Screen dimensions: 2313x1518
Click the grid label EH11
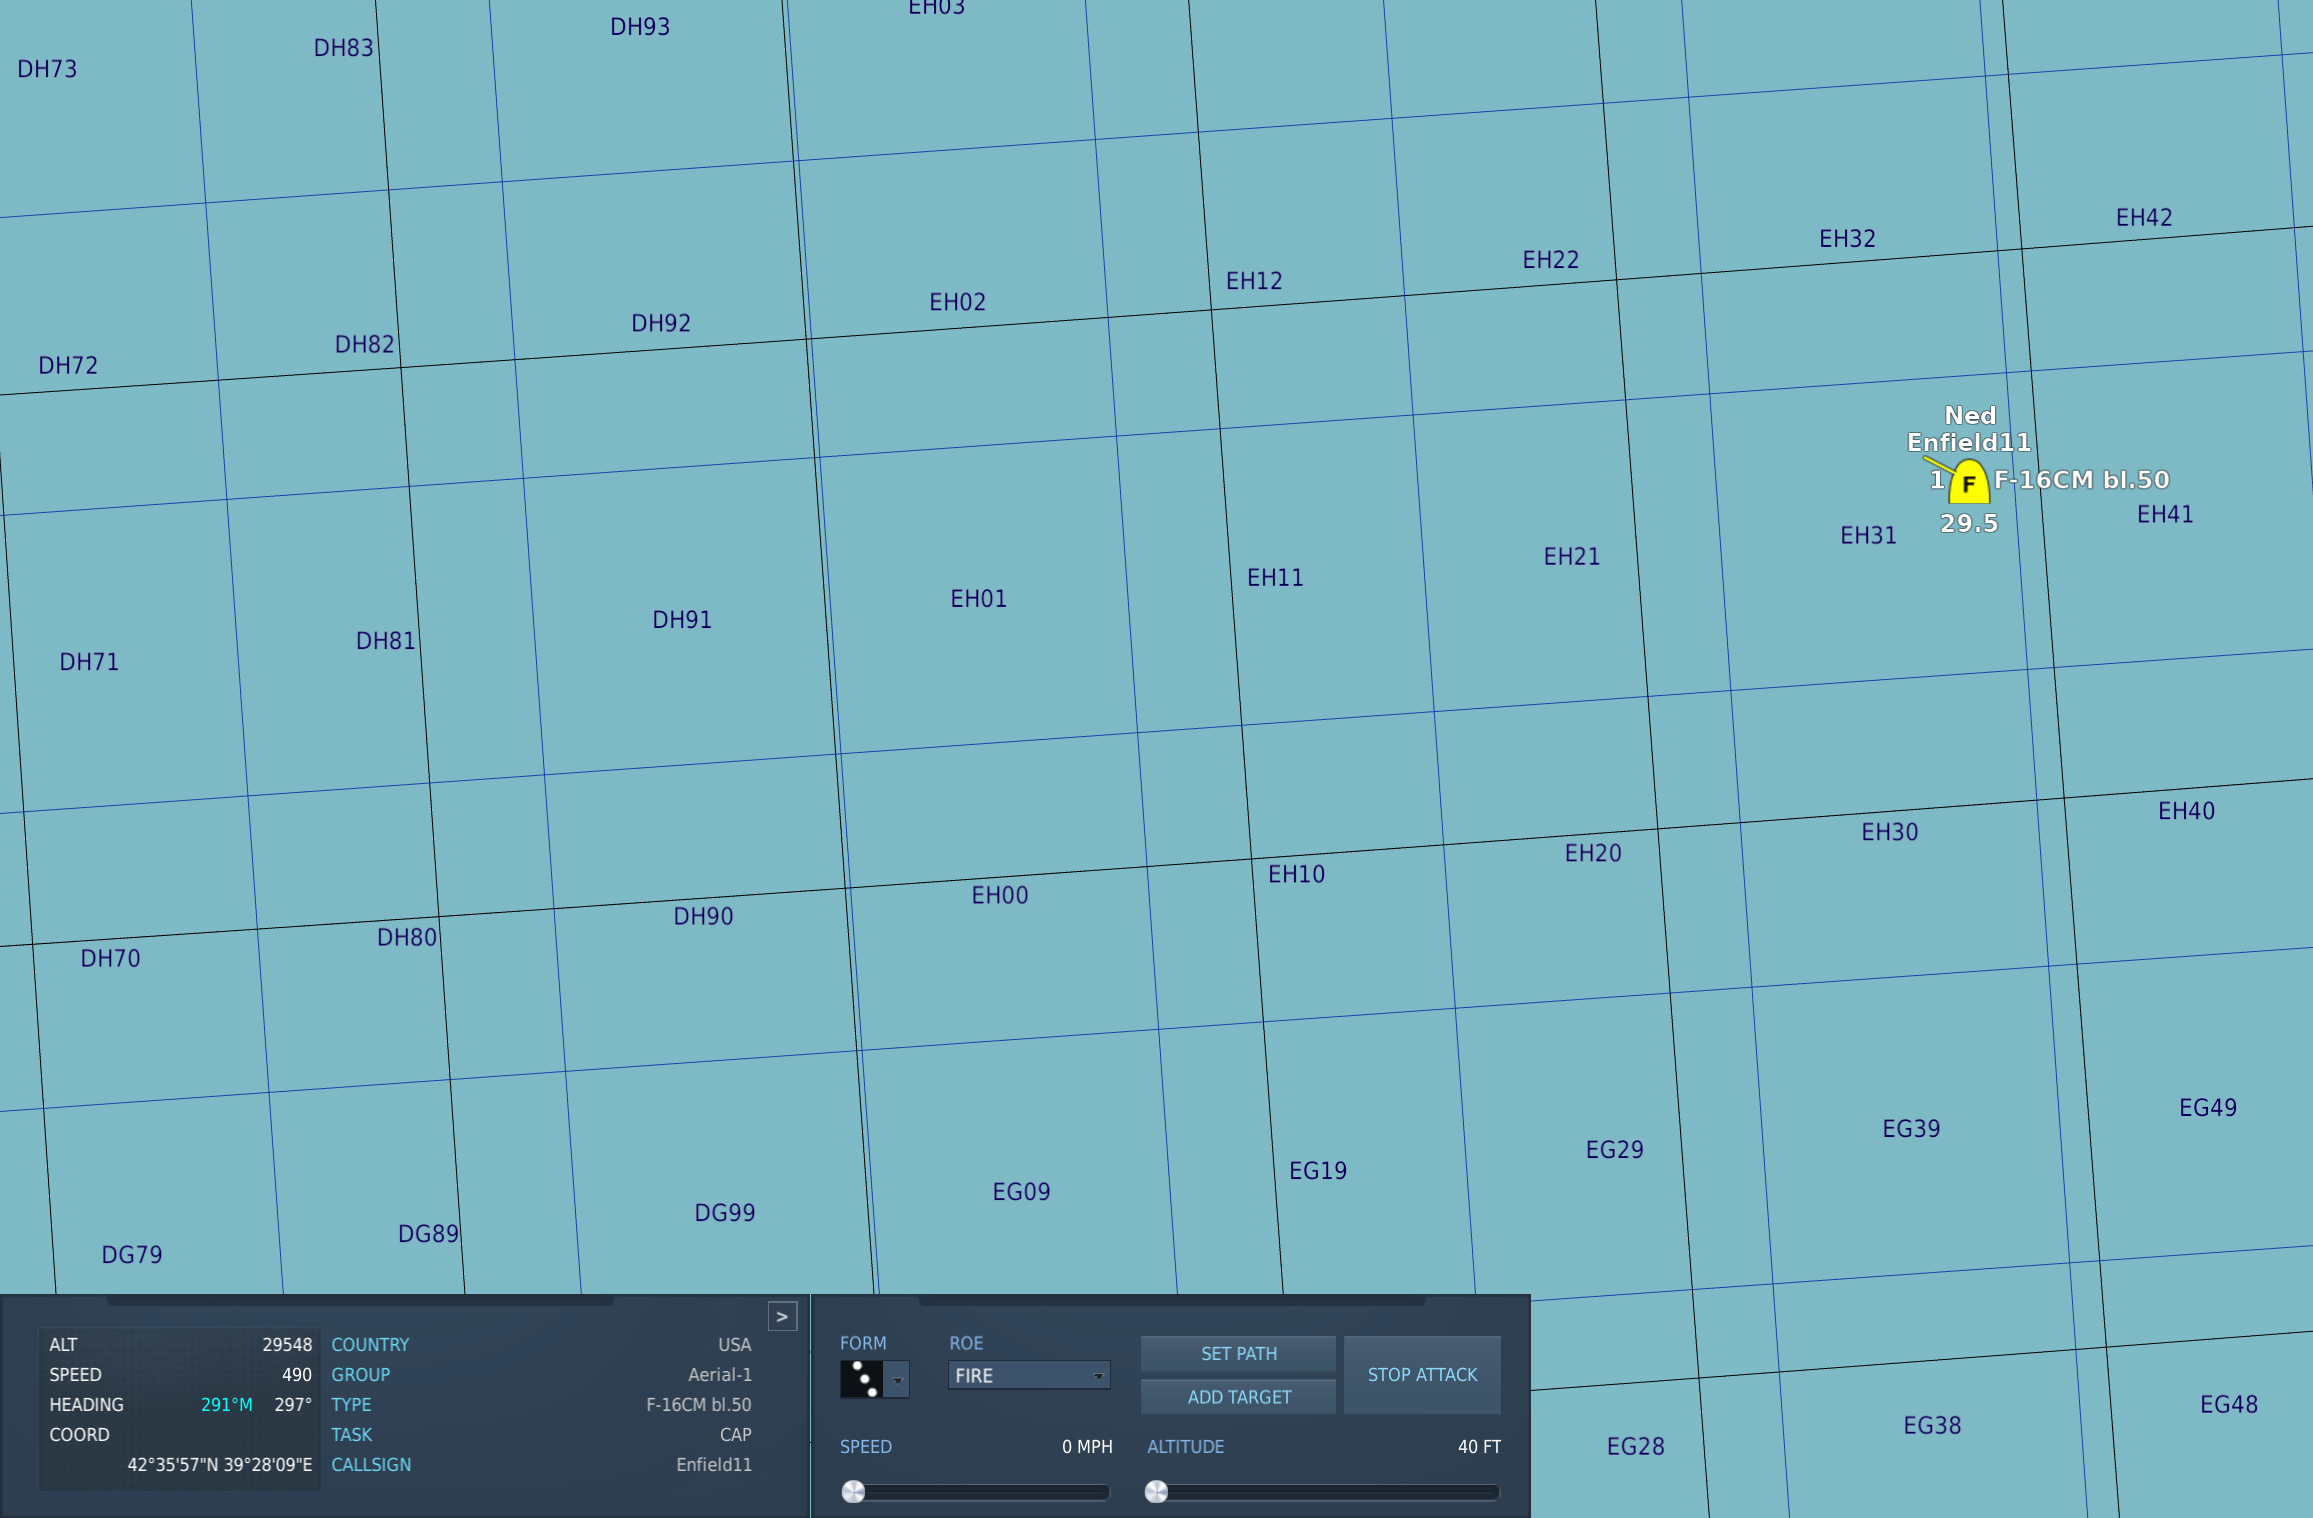pos(1275,578)
